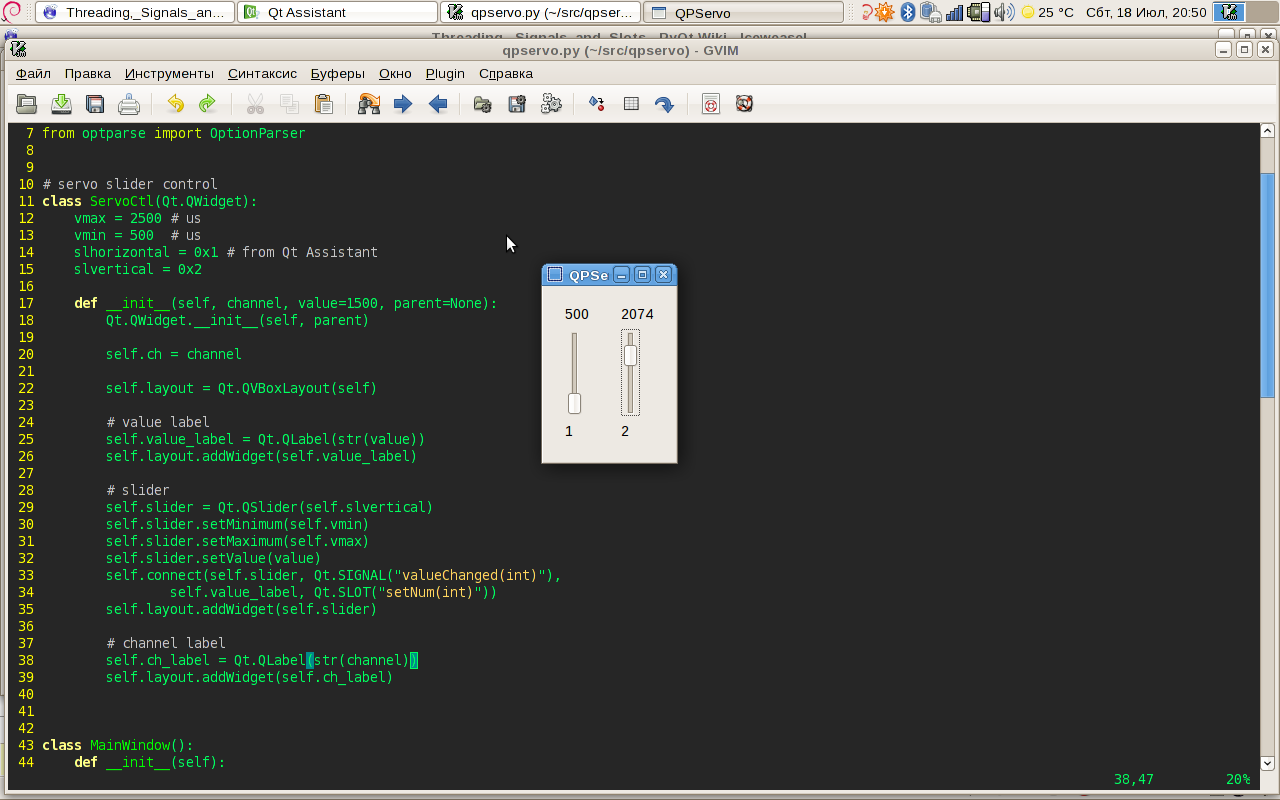Viewport: 1280px width, 800px height.
Task: Open the Синтаксис menu
Action: click(x=262, y=73)
